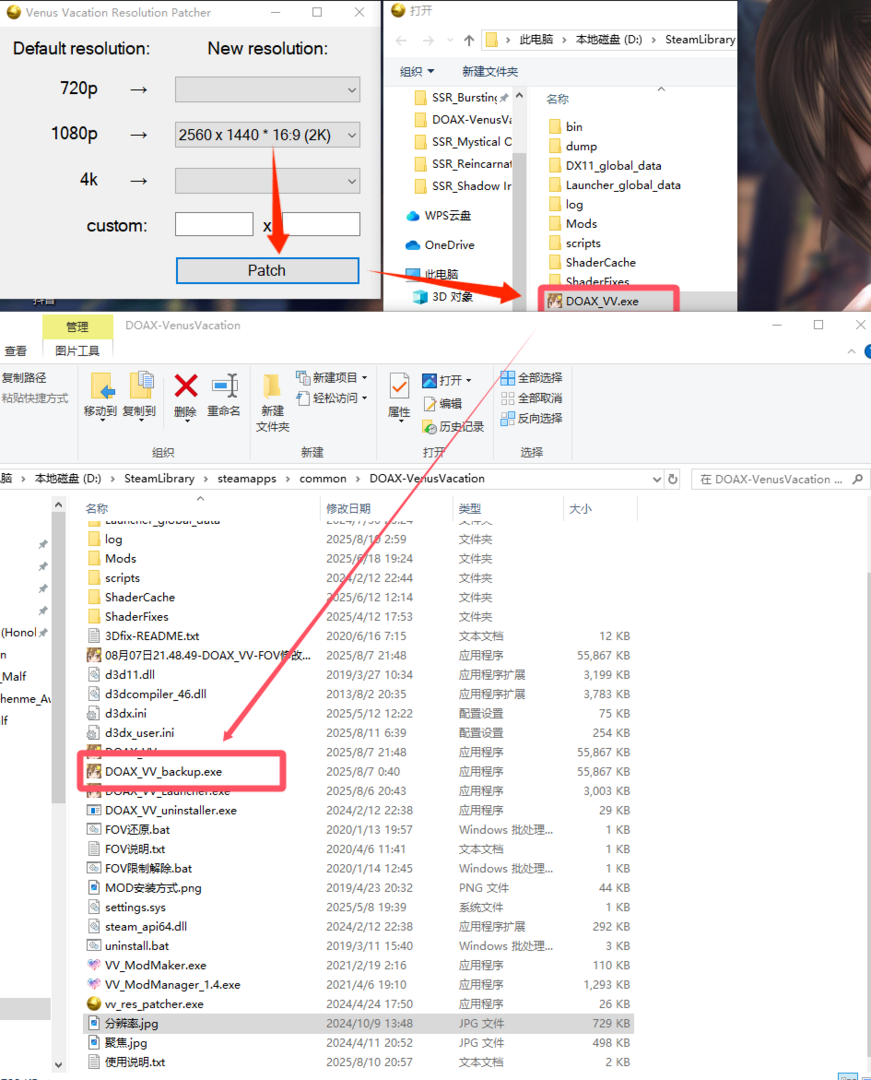
Task: Click 新建文件夹 in the Open dialog
Action: [x=490, y=72]
